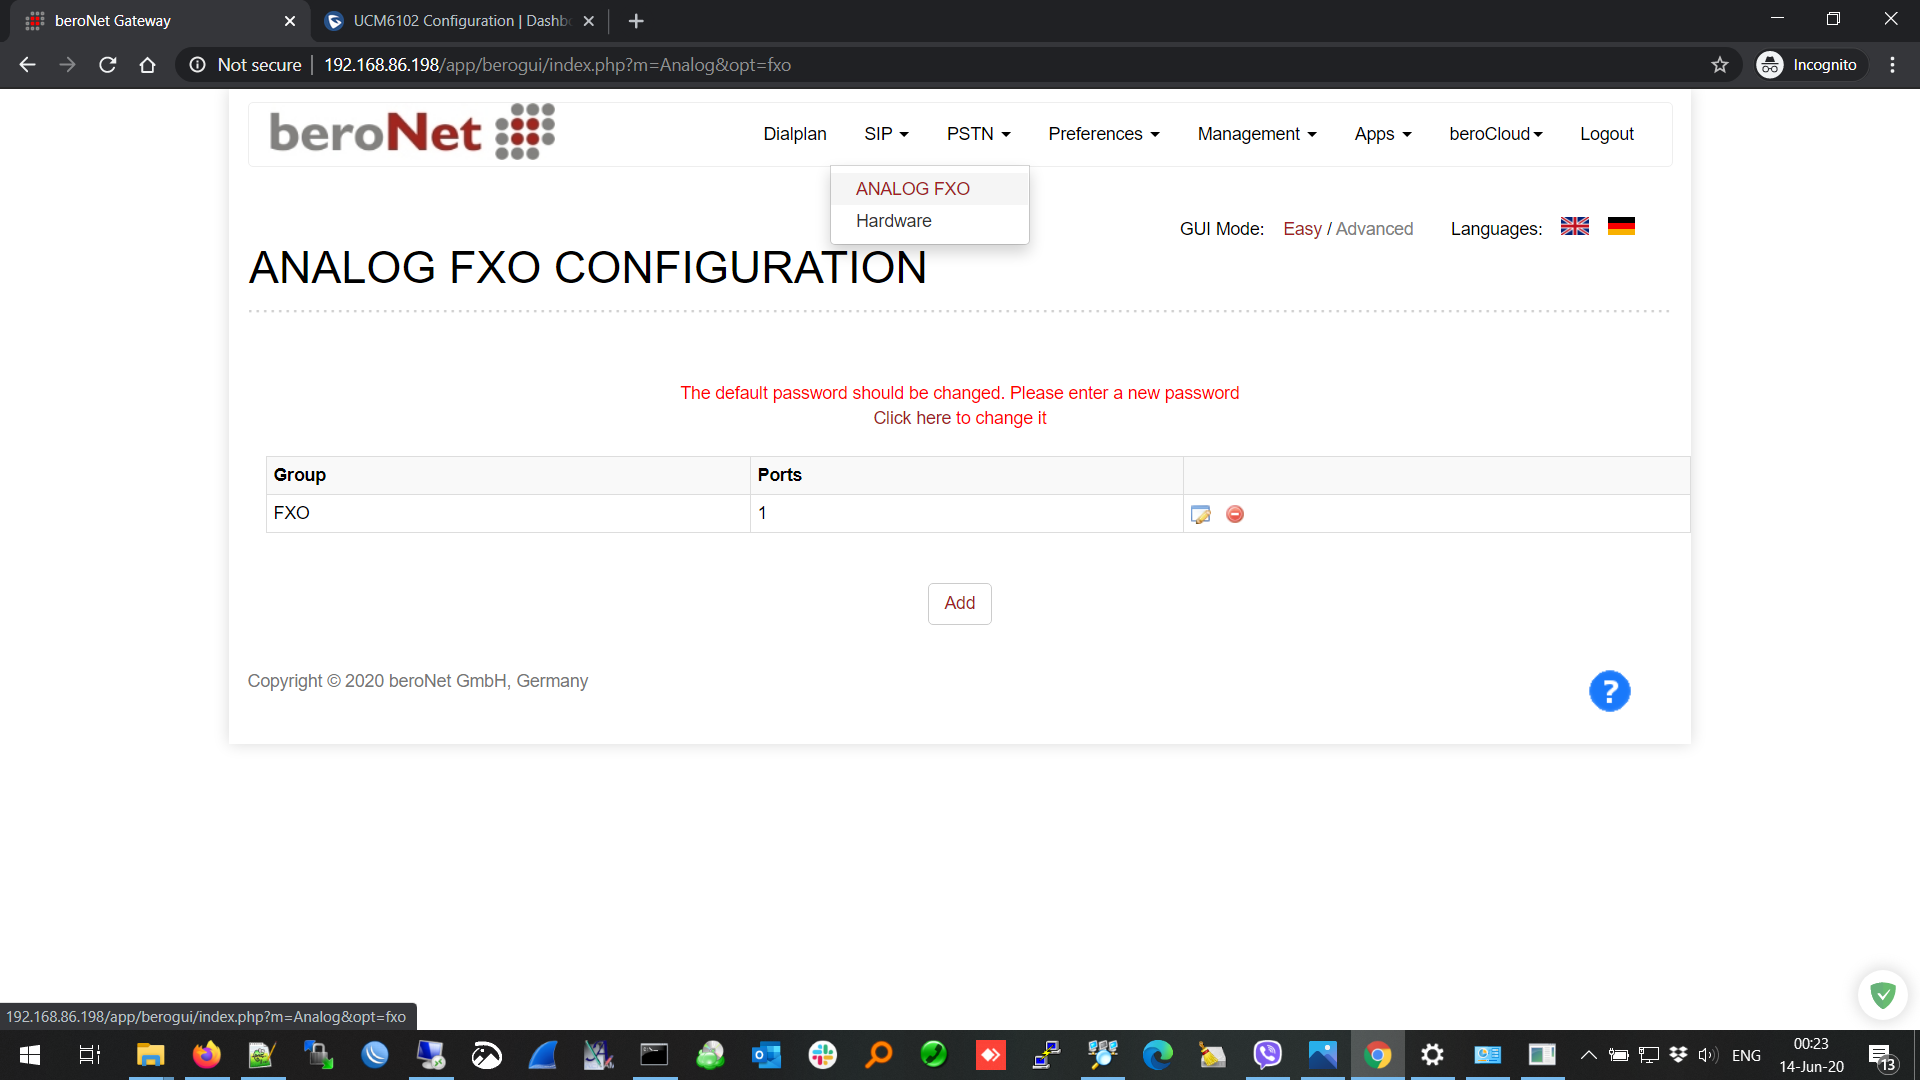Switch to UCM6102 Configuration browser tab
This screenshot has height=1080, width=1920.
tap(460, 21)
